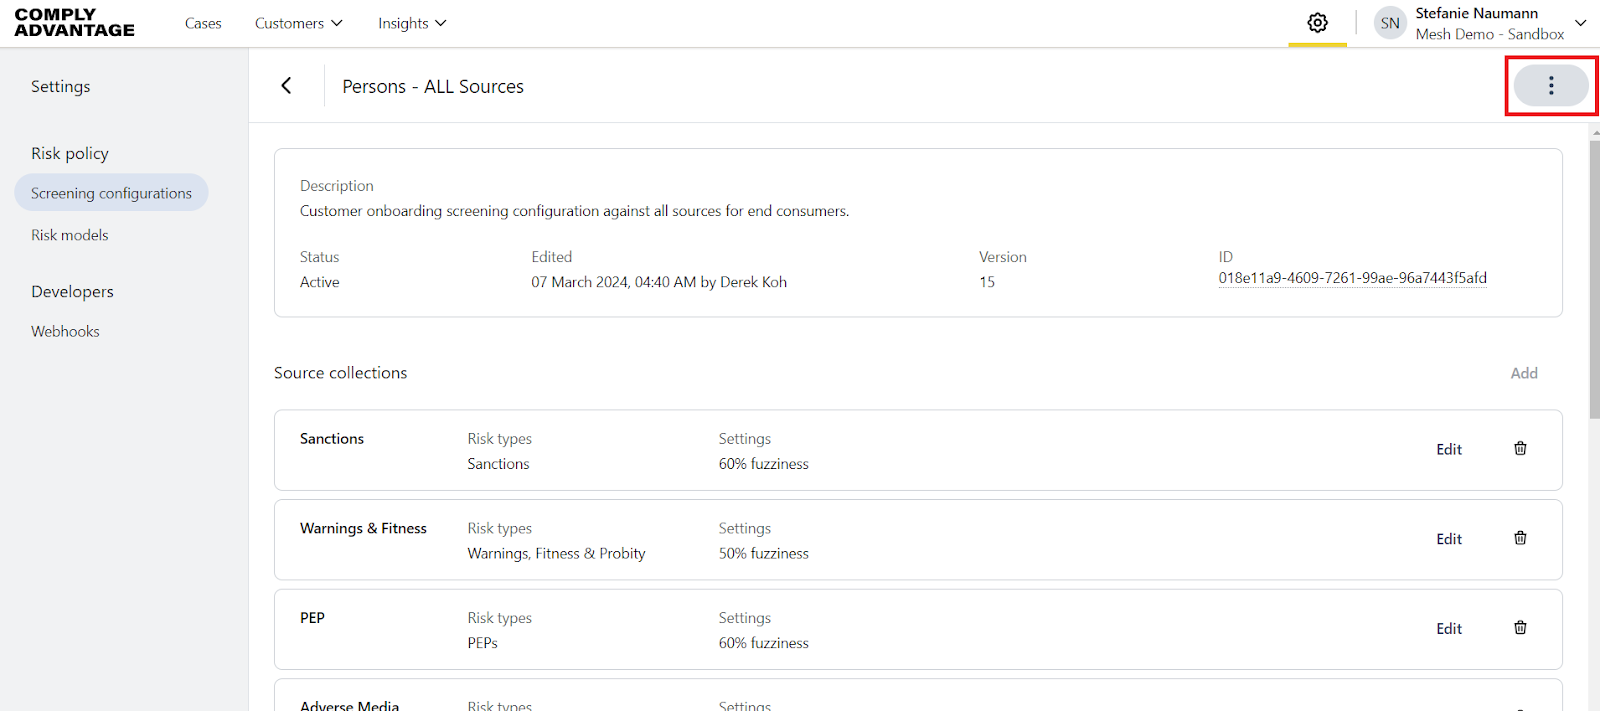Open the Stefanie Naumann account dropdown
The height and width of the screenshot is (711, 1600).
[x=1580, y=23]
